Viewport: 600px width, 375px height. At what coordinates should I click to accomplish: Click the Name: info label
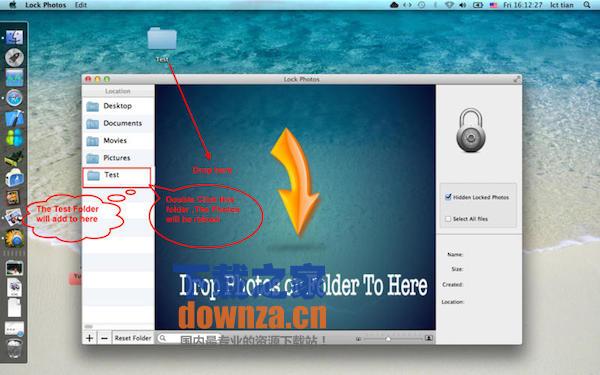(455, 254)
